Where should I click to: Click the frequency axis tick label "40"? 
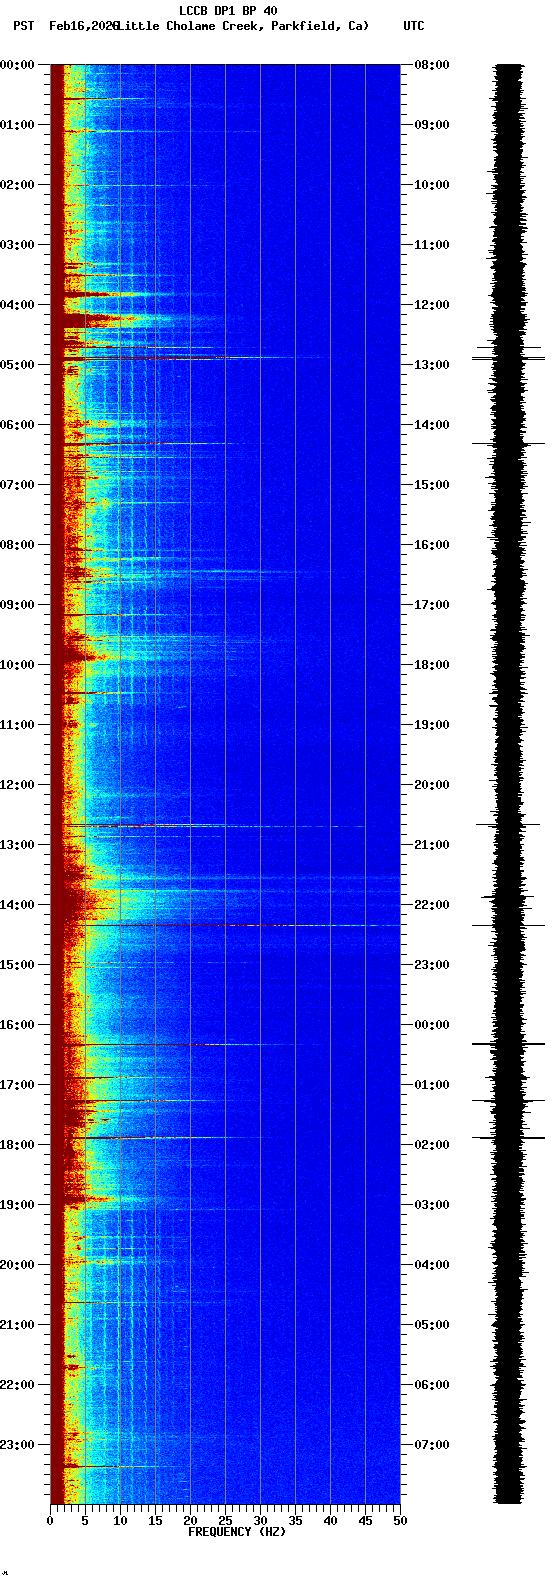[x=330, y=1521]
